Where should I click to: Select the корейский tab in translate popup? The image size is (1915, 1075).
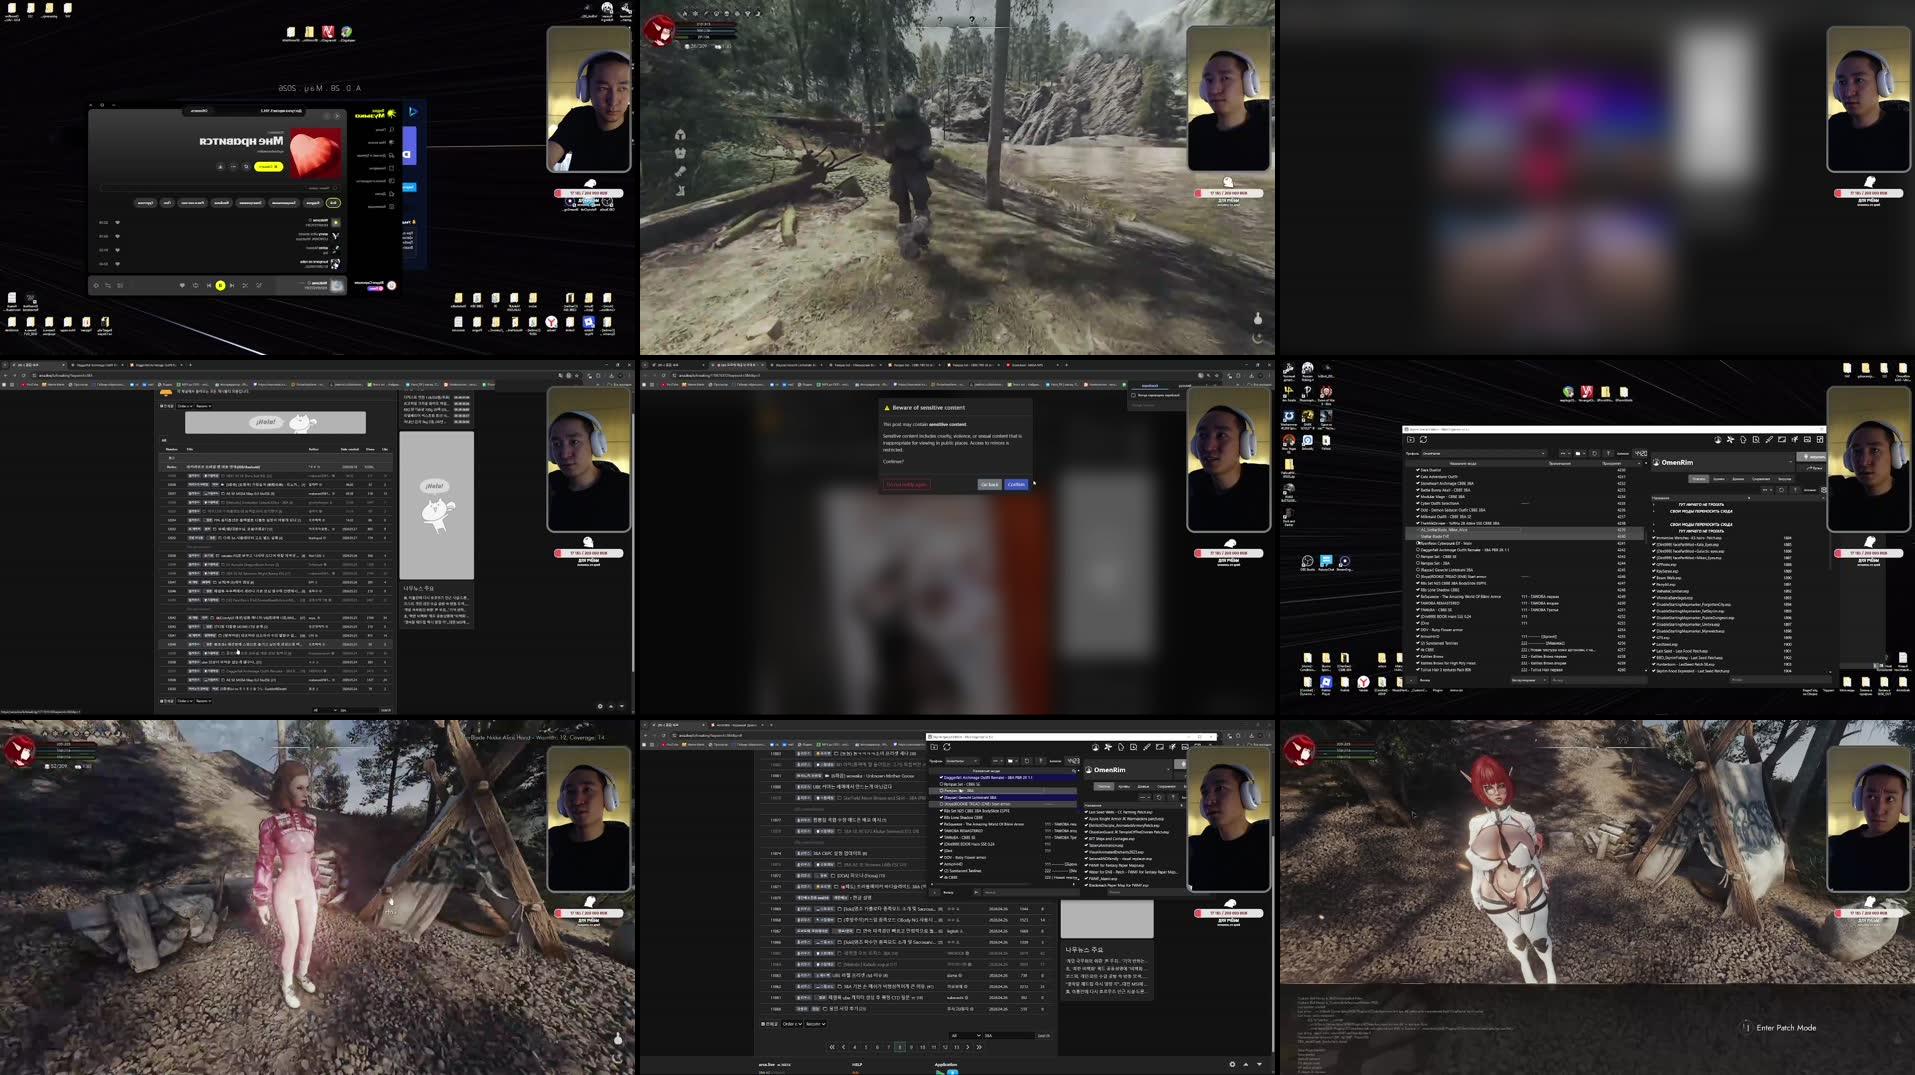click(1150, 386)
